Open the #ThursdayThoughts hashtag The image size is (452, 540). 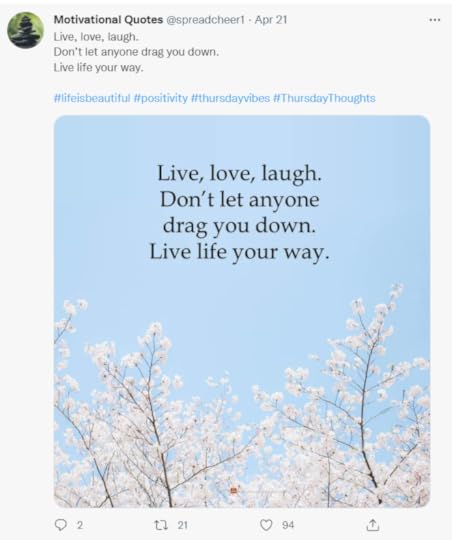(324, 98)
